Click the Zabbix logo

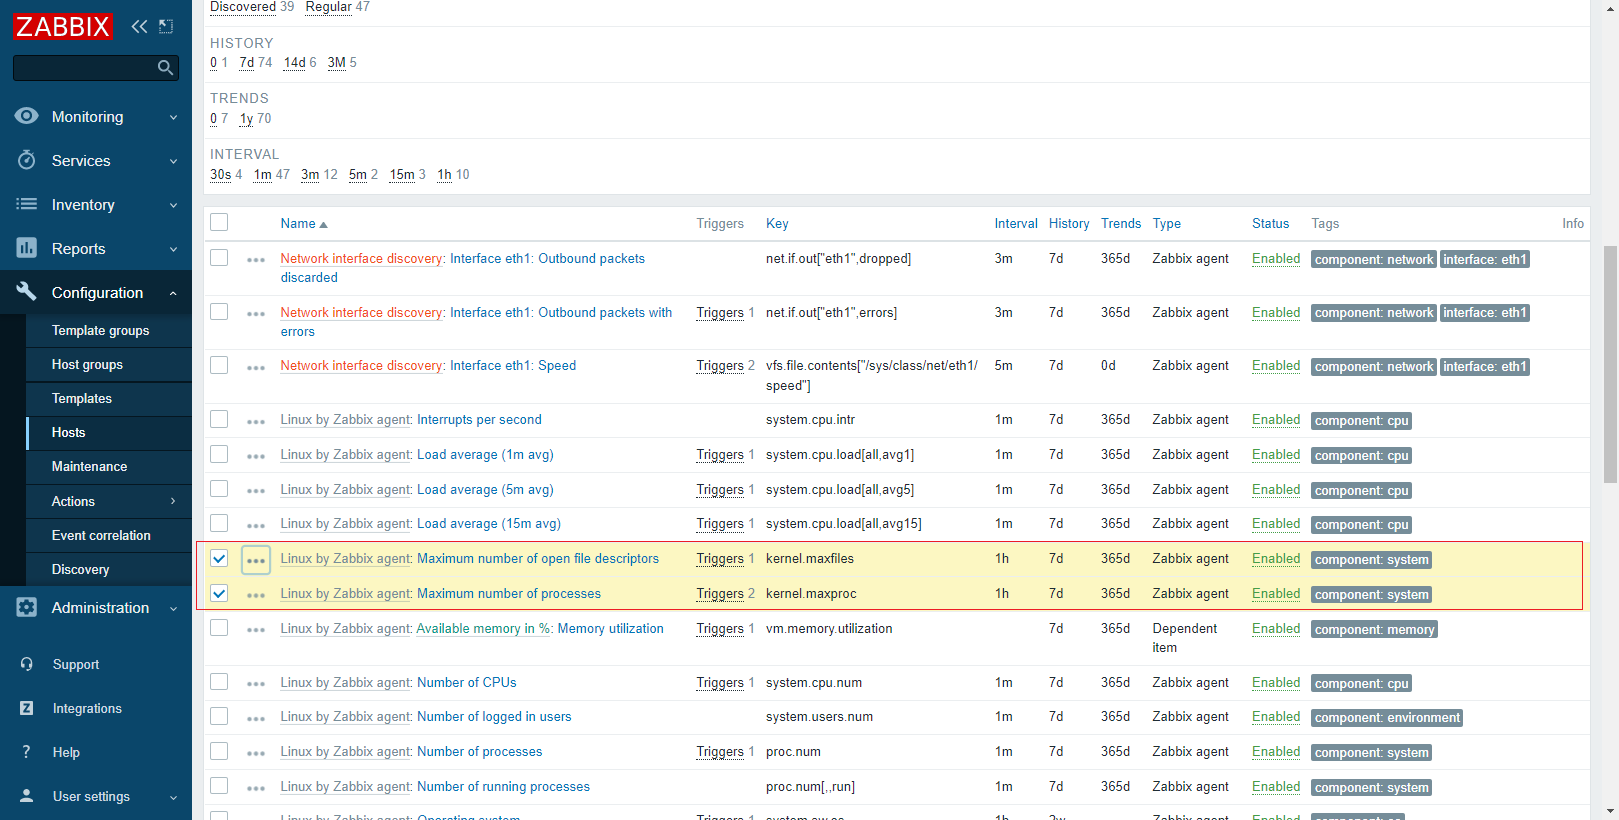coord(63,26)
